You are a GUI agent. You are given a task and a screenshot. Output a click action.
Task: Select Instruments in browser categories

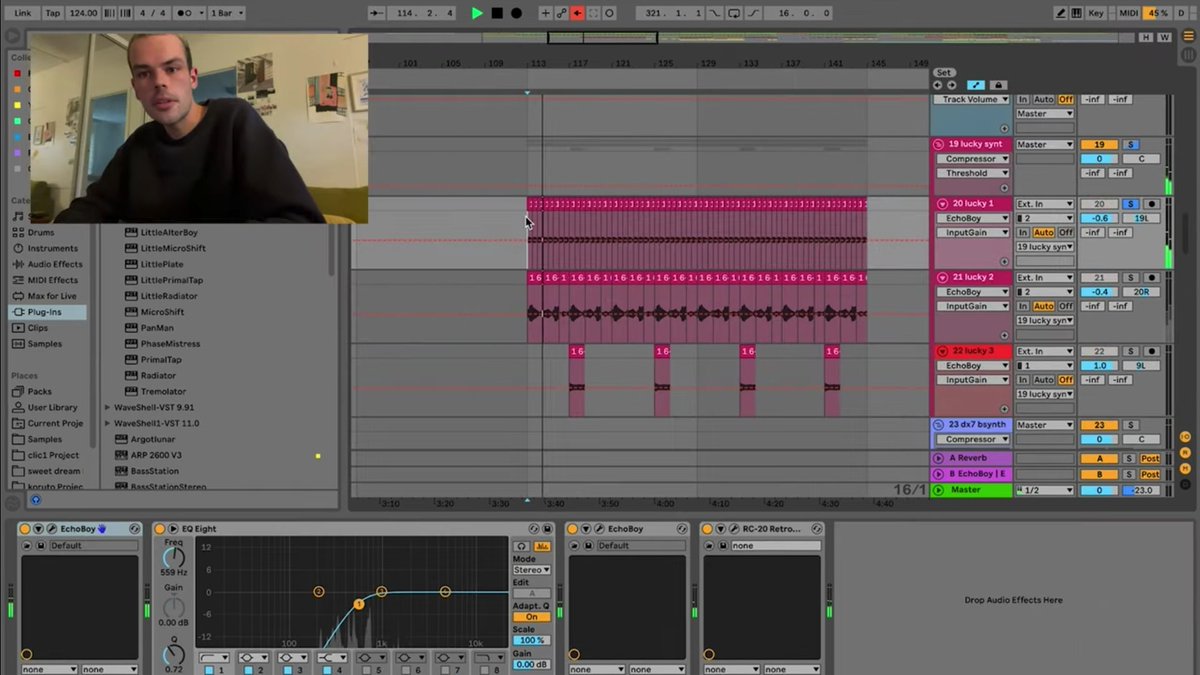[x=52, y=248]
